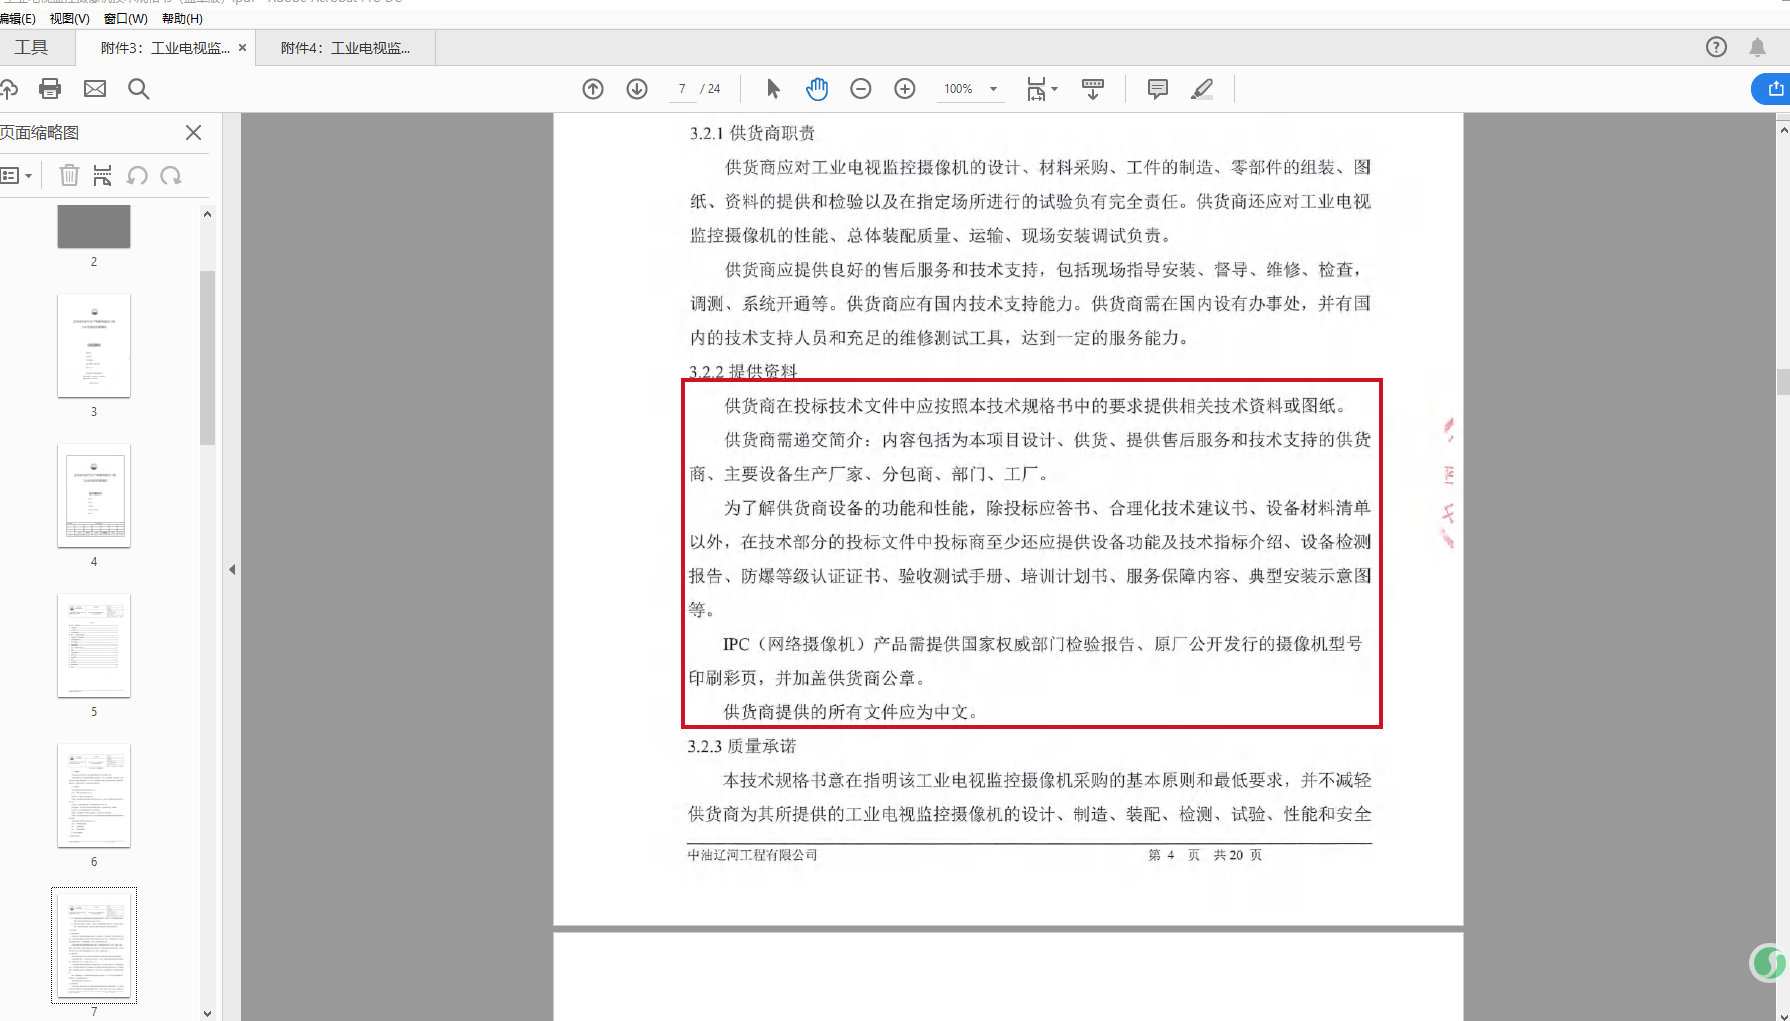The height and width of the screenshot is (1021, 1790).
Task: Zoom out with the minus button
Action: tap(861, 89)
